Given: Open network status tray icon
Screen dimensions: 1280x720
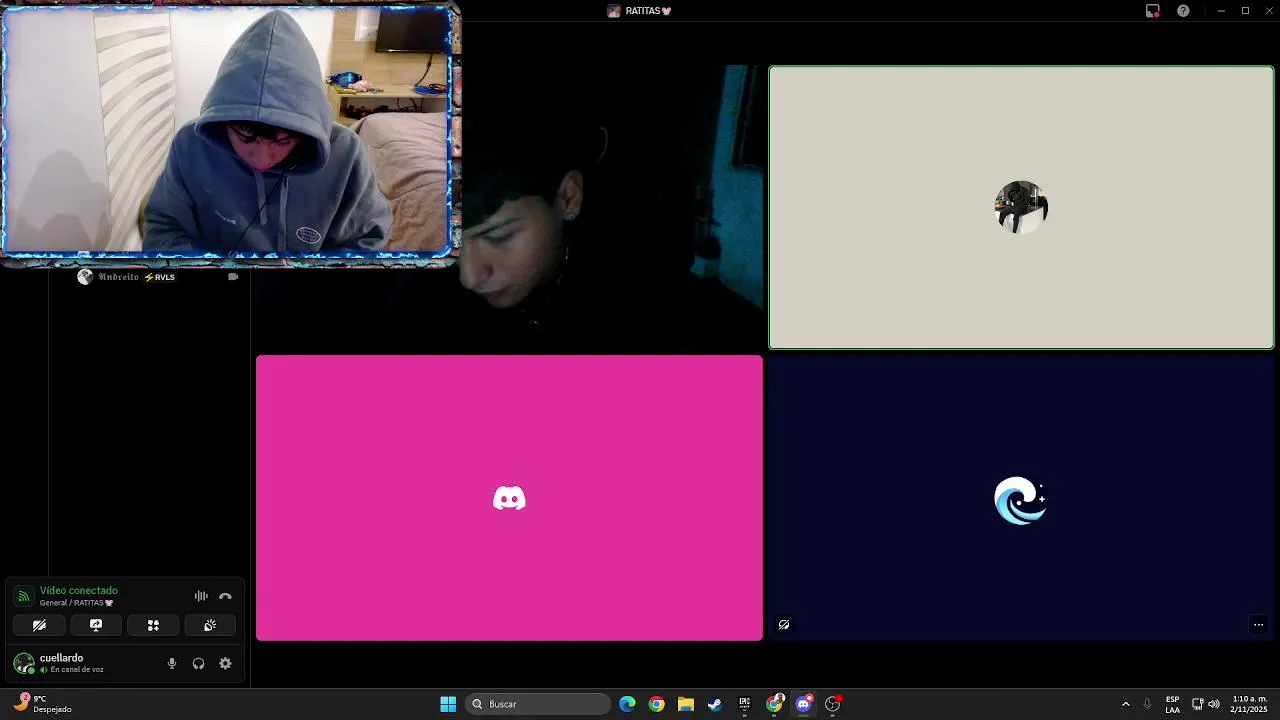Looking at the screenshot, I should pyautogui.click(x=1197, y=704).
